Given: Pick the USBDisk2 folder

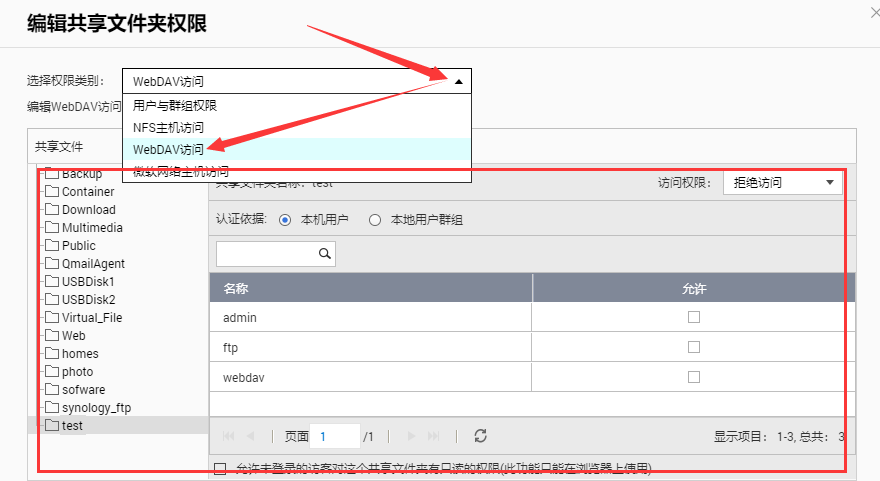Looking at the screenshot, I should (x=89, y=300).
